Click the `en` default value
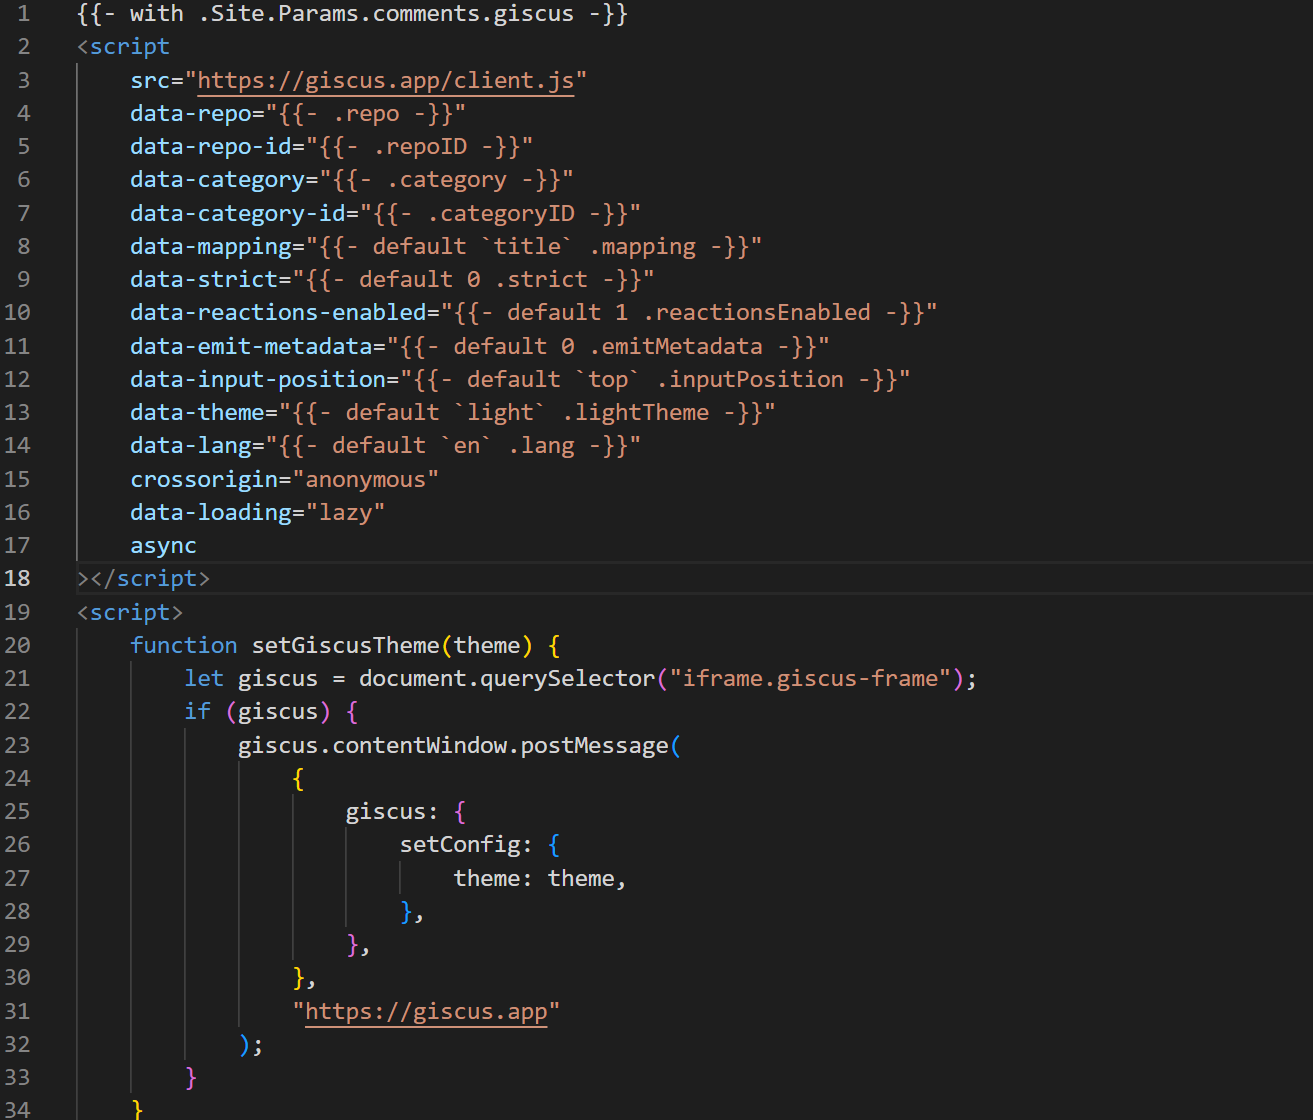 click(x=466, y=445)
